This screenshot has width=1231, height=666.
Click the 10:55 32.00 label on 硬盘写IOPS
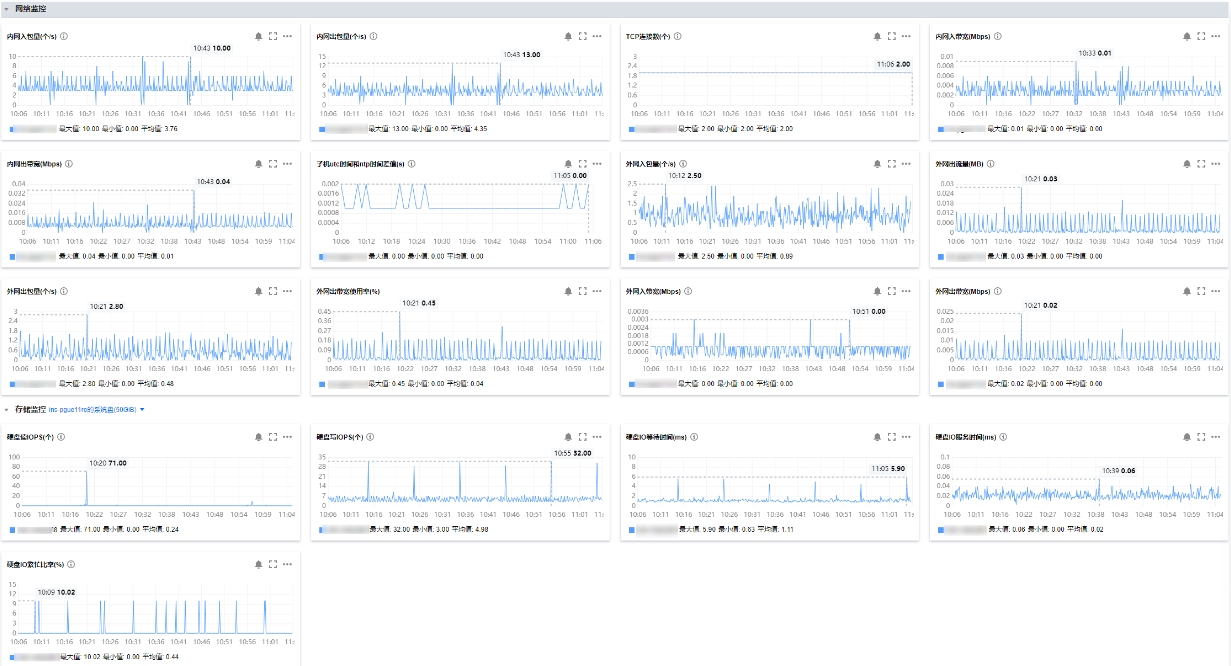pos(573,453)
